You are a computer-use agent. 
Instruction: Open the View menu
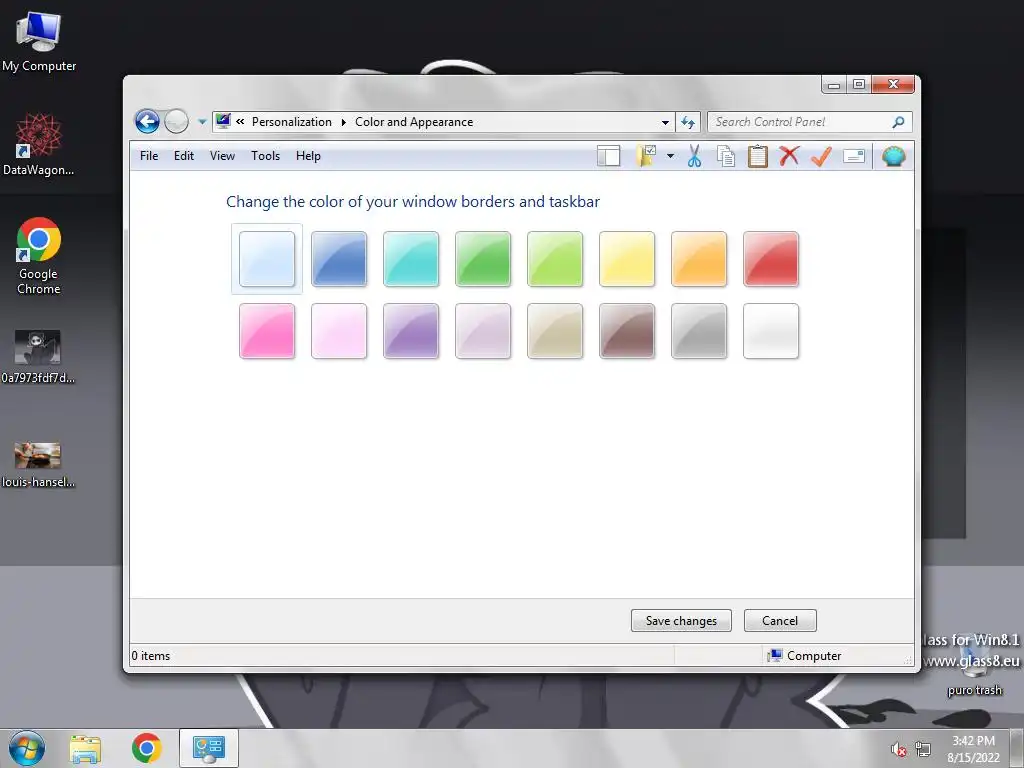(222, 156)
